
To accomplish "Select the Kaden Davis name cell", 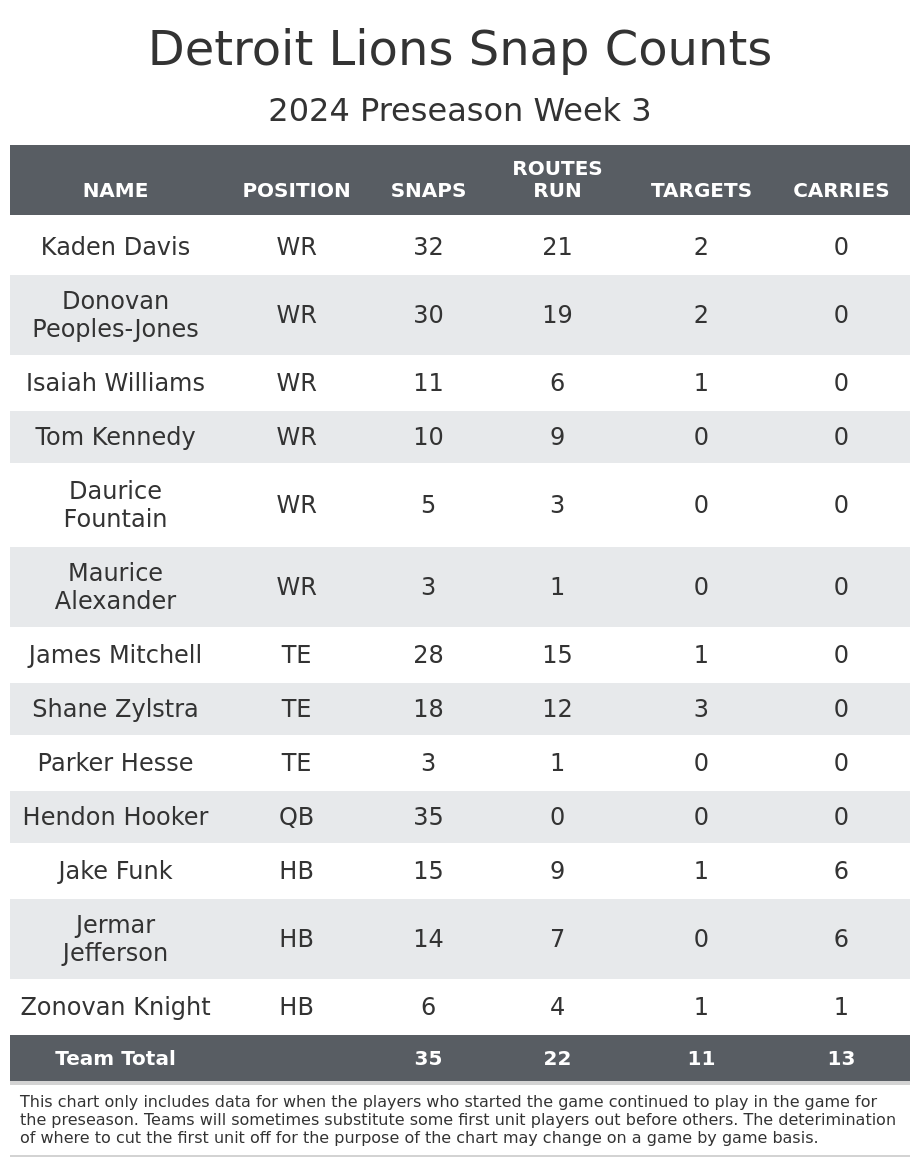I will pos(115,247).
